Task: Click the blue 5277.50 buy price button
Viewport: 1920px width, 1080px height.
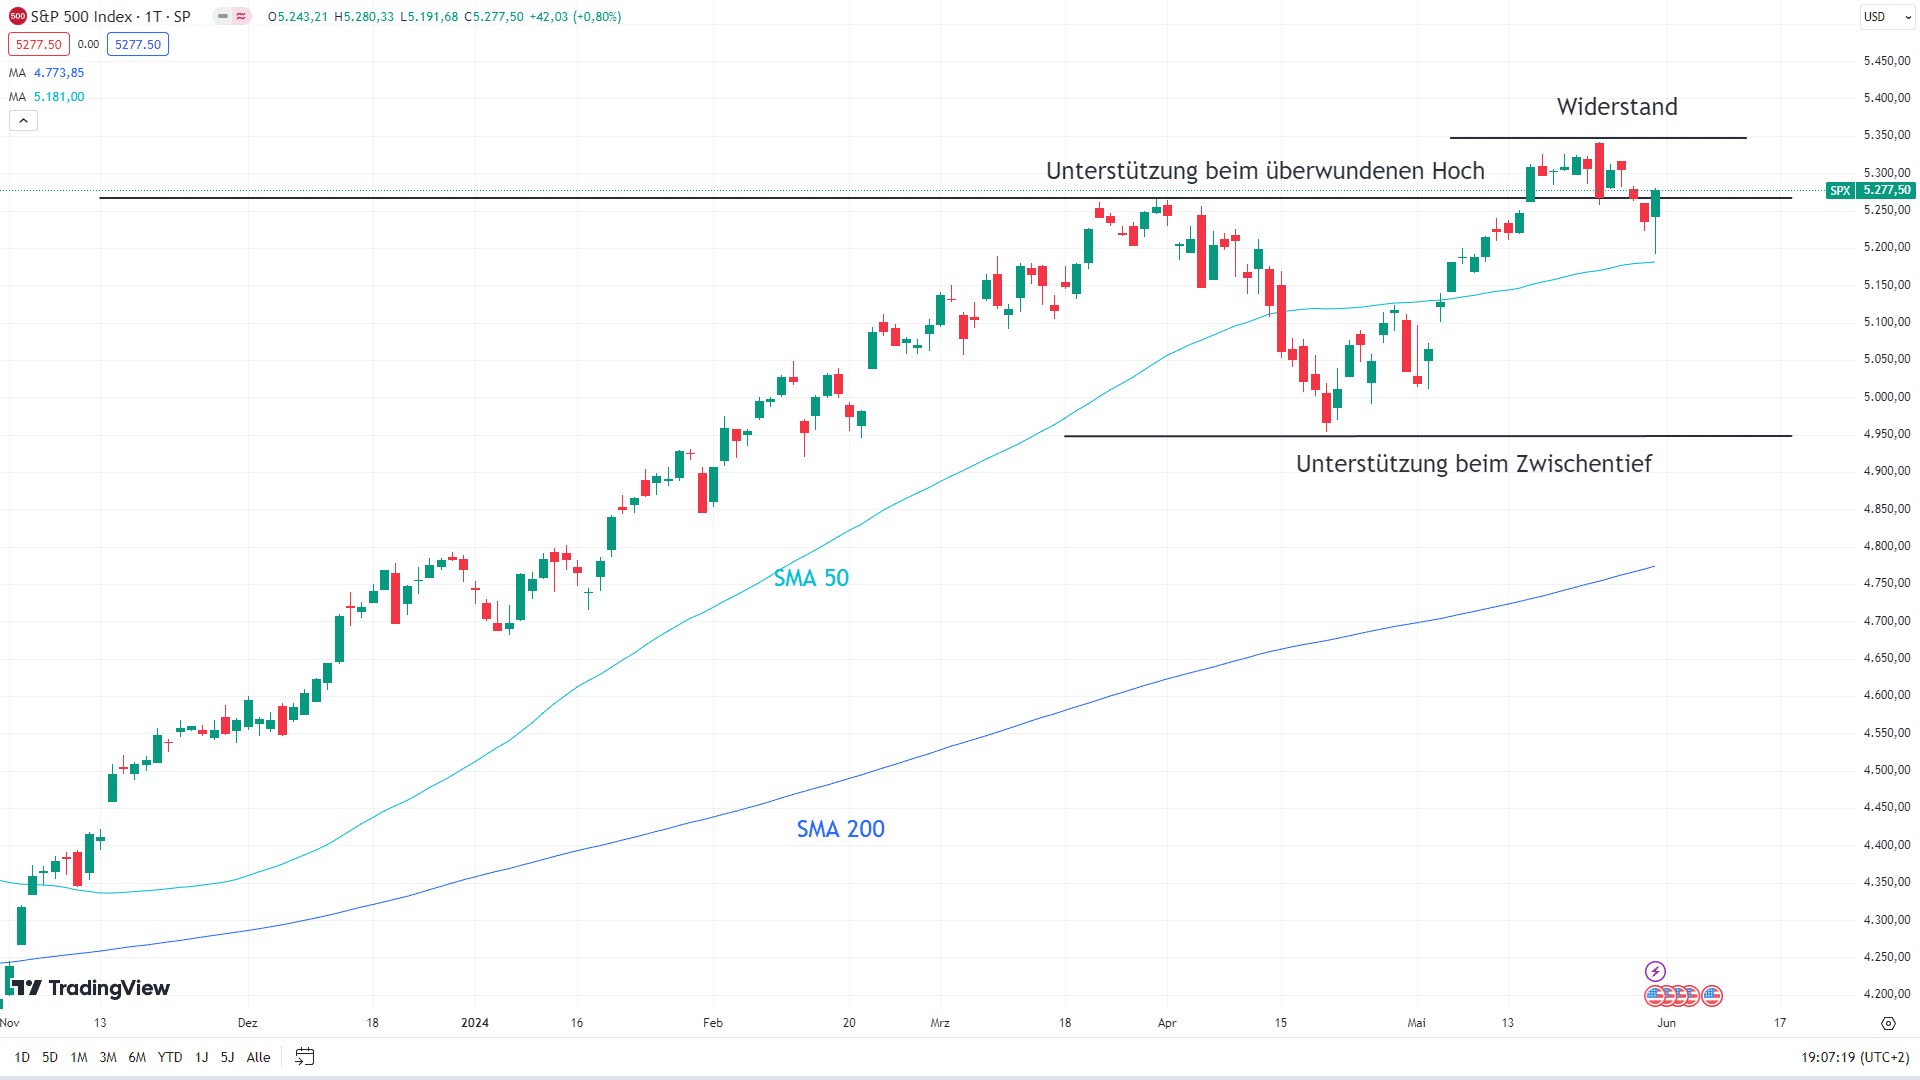Action: (x=138, y=44)
